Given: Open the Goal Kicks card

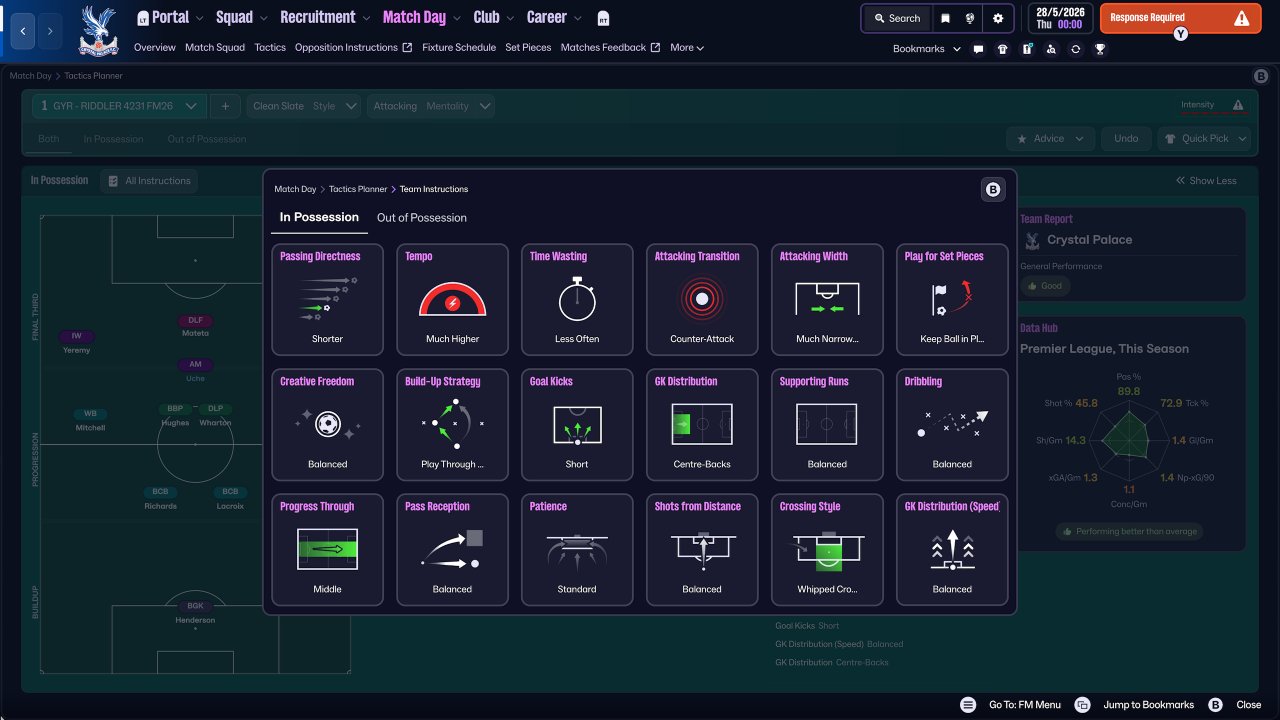Looking at the screenshot, I should pyautogui.click(x=577, y=424).
